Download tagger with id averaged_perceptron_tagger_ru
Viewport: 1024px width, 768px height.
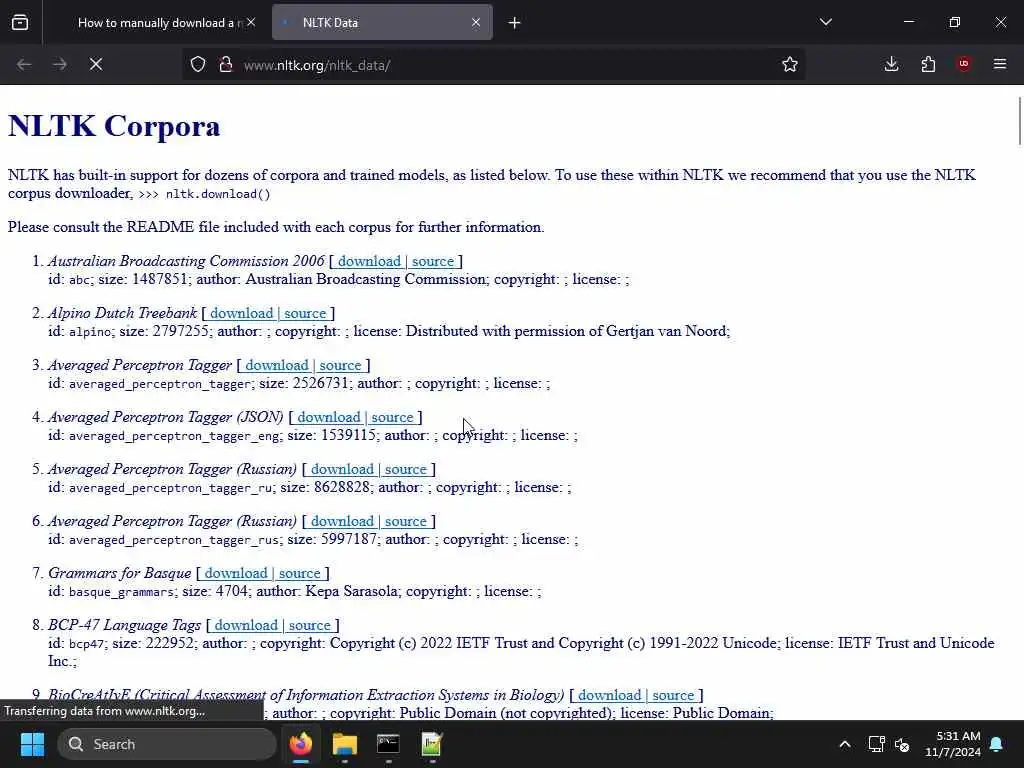point(342,469)
